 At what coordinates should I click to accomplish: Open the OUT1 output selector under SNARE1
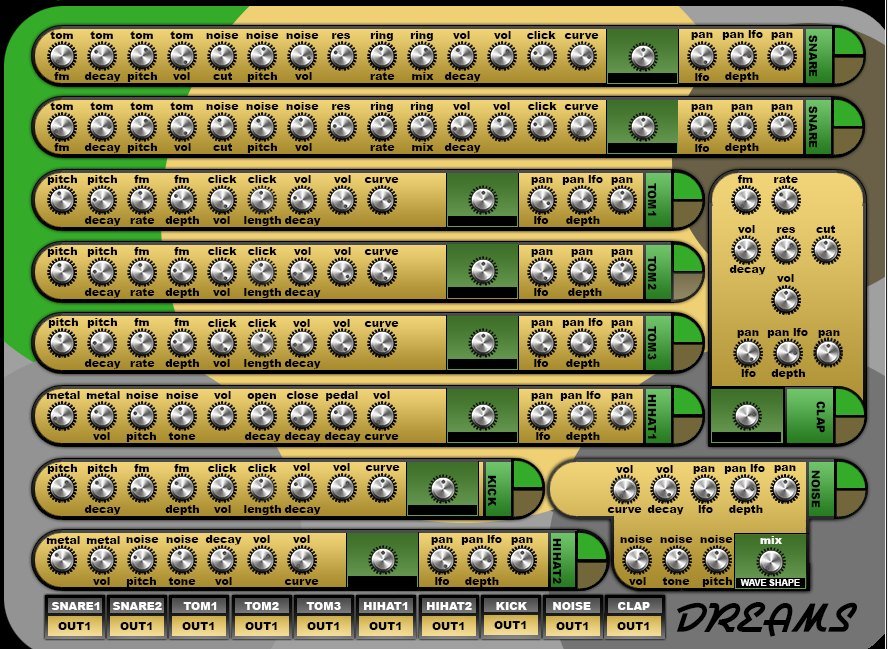tap(75, 626)
